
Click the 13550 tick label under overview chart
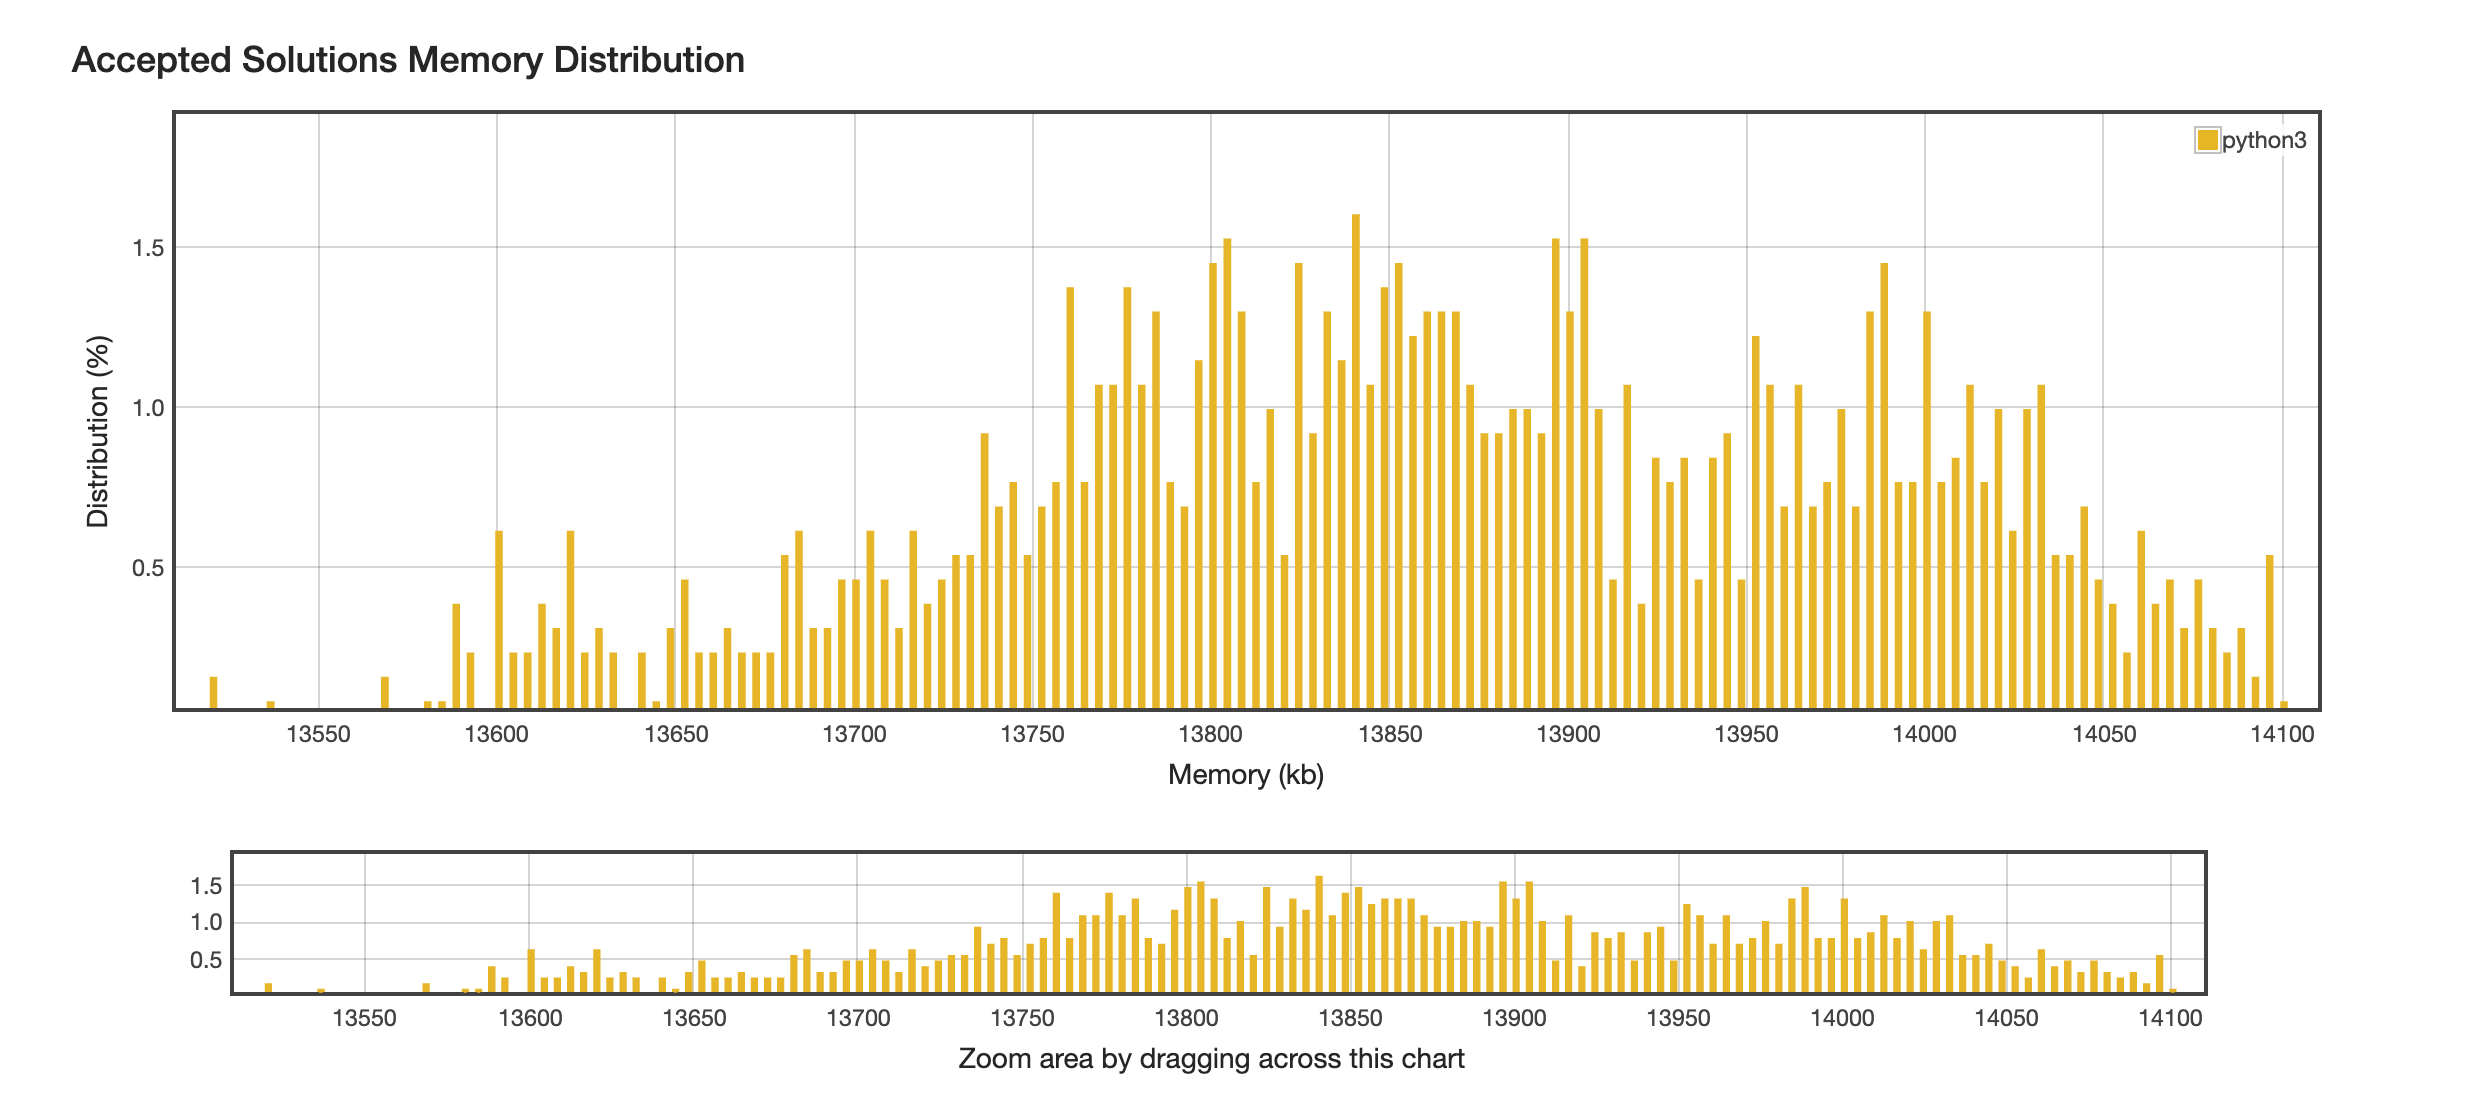(x=365, y=1019)
